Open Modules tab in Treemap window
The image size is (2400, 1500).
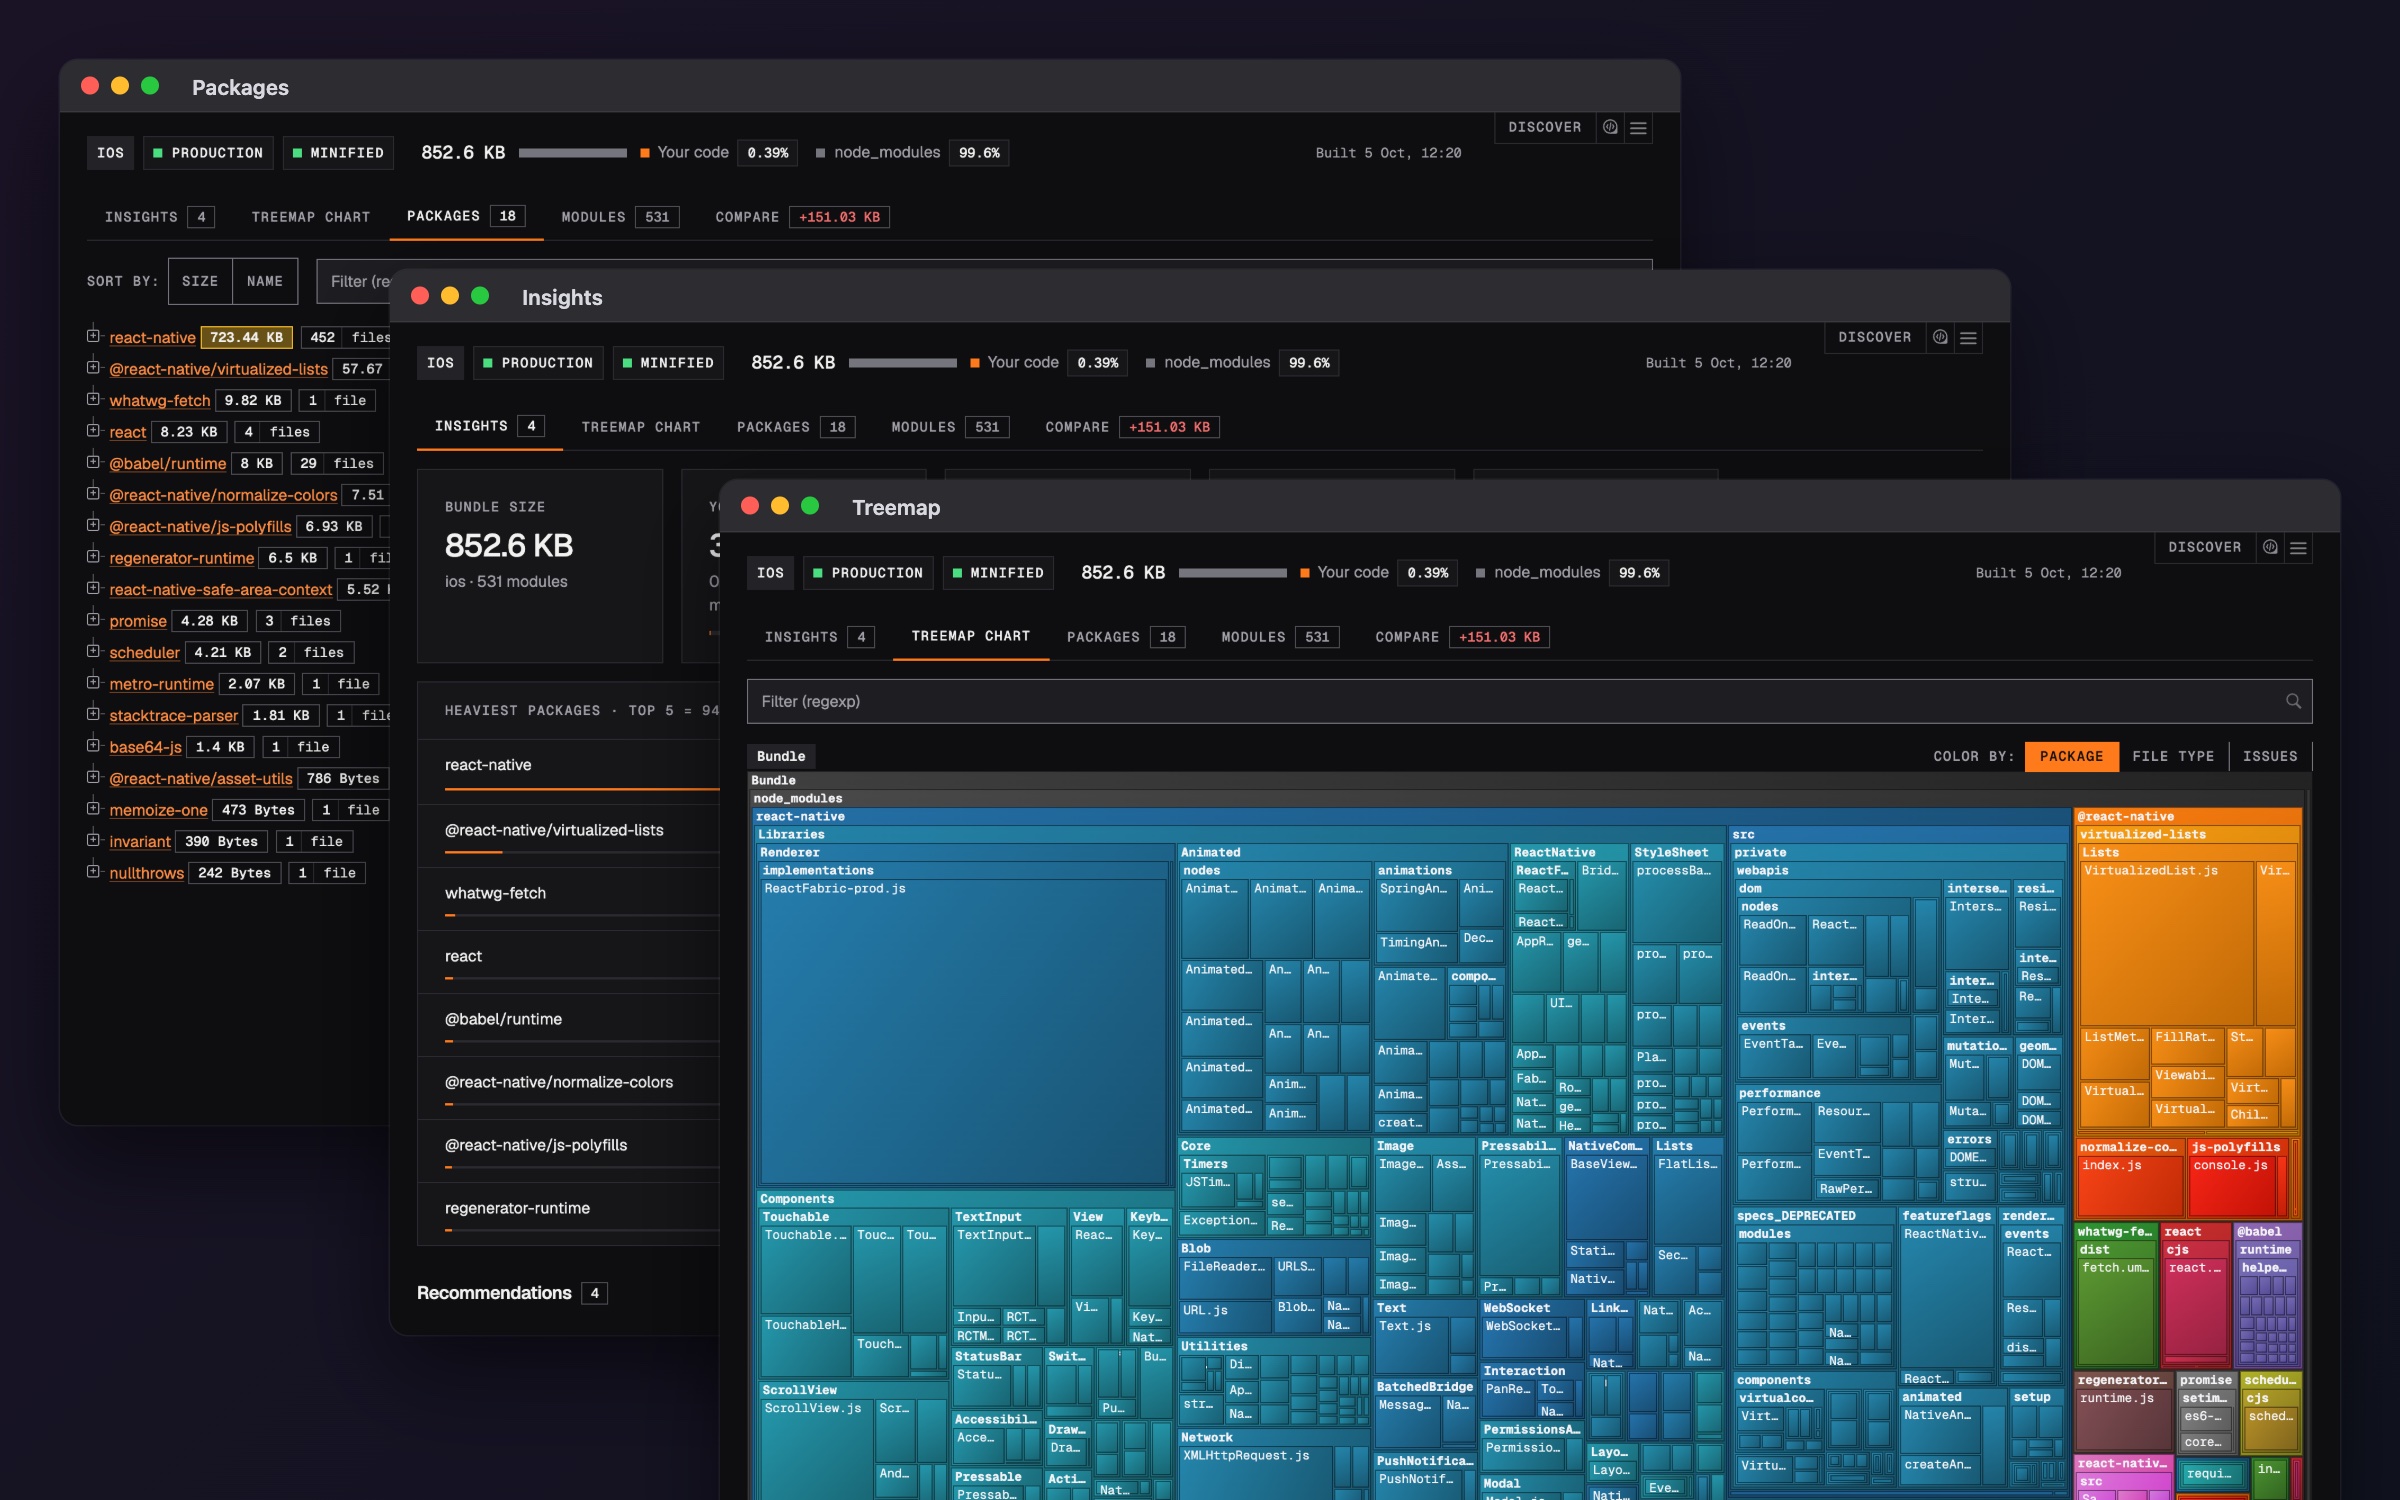pyautogui.click(x=1280, y=637)
